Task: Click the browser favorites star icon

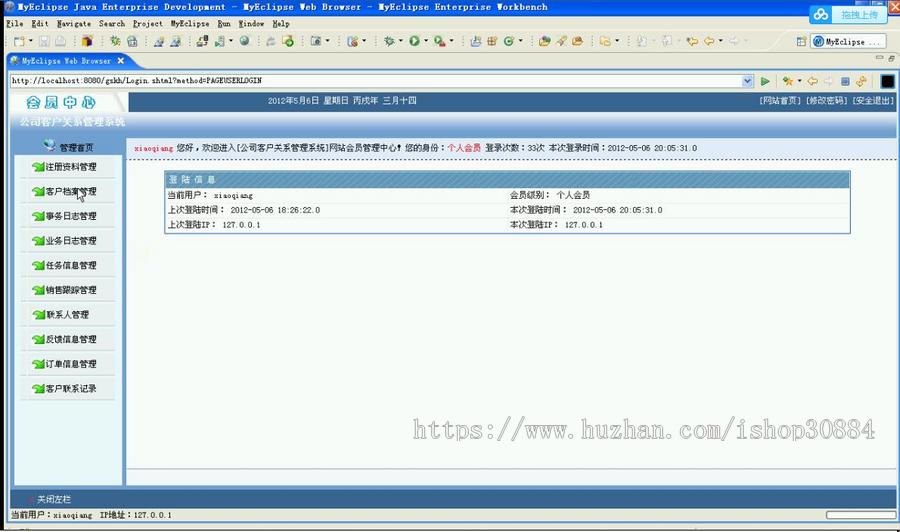Action: coord(788,81)
